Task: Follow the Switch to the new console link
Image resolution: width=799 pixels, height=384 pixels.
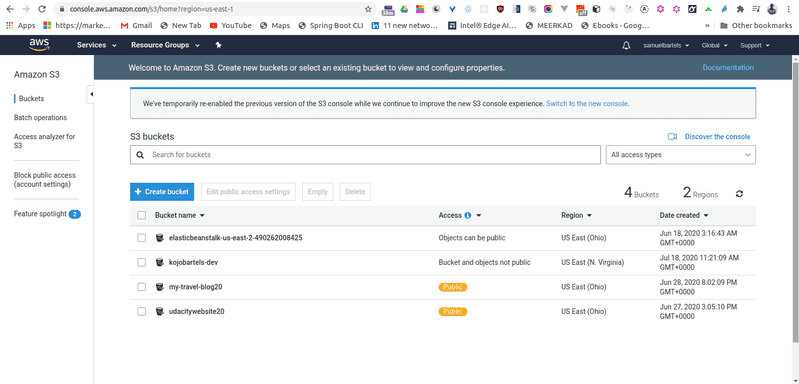Action: click(x=587, y=103)
